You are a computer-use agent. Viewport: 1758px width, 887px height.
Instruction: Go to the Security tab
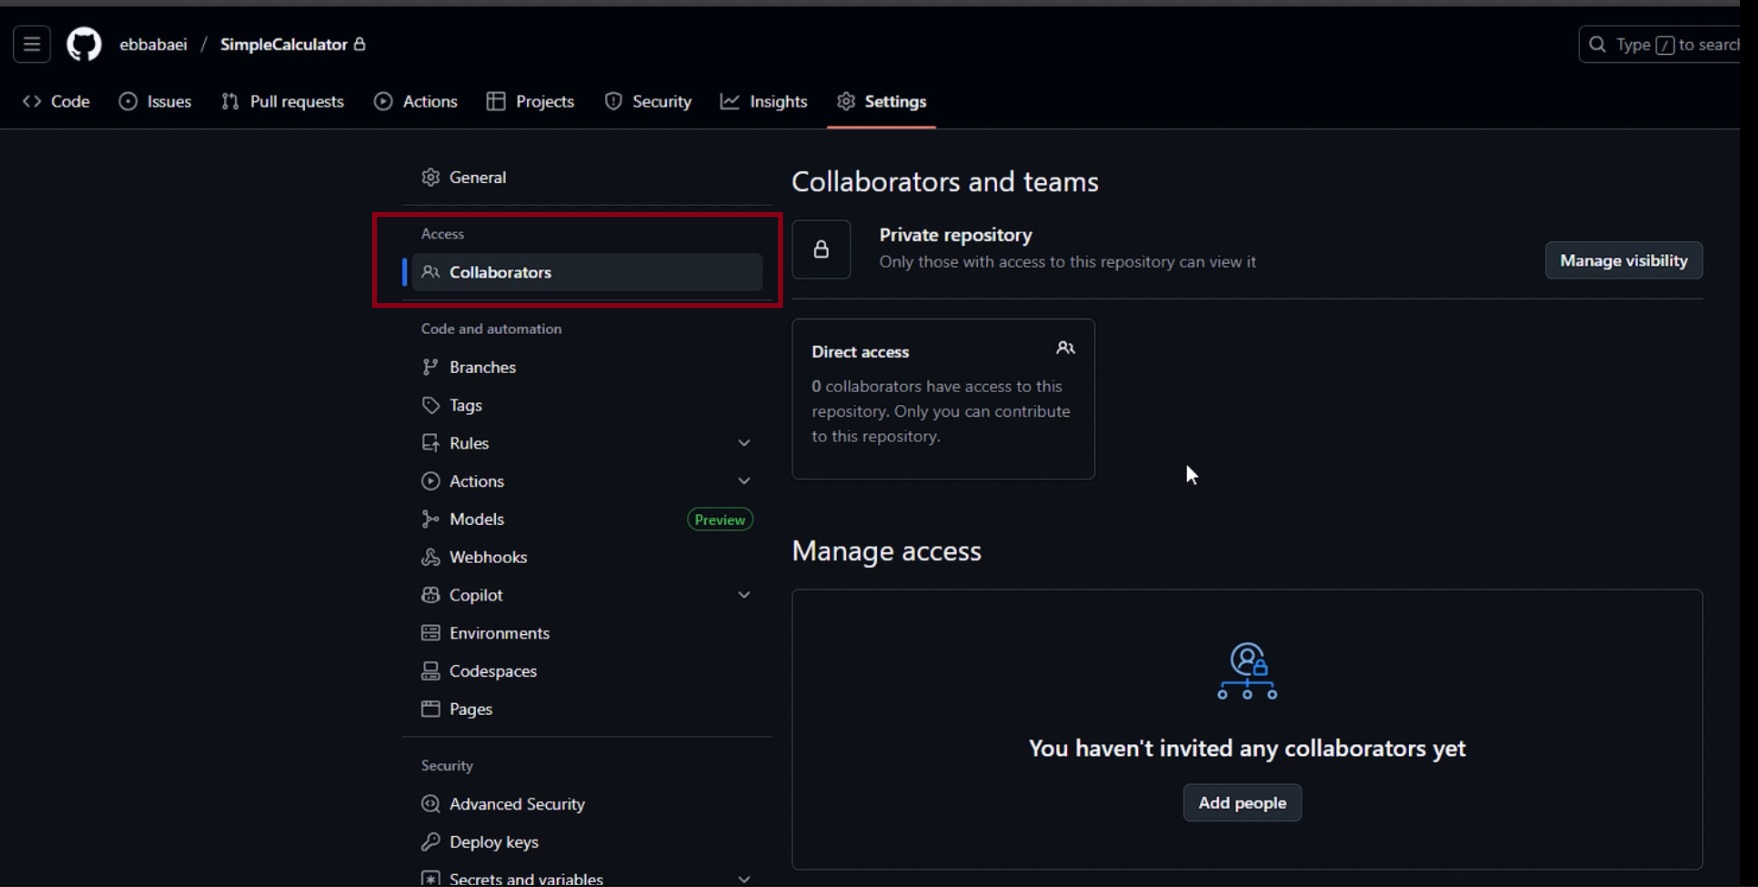648,101
